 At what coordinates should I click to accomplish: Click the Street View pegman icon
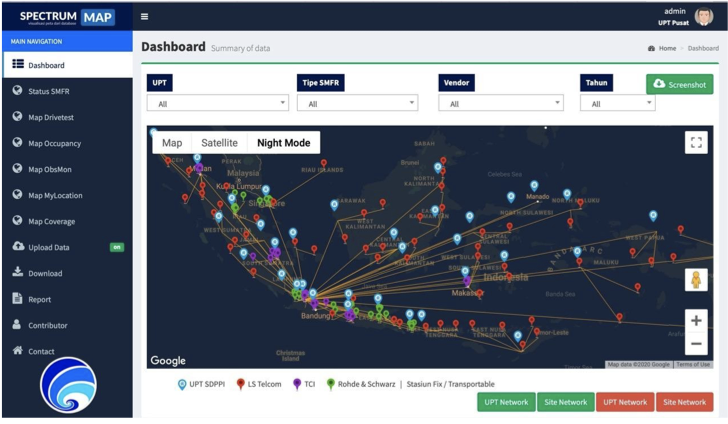696,280
